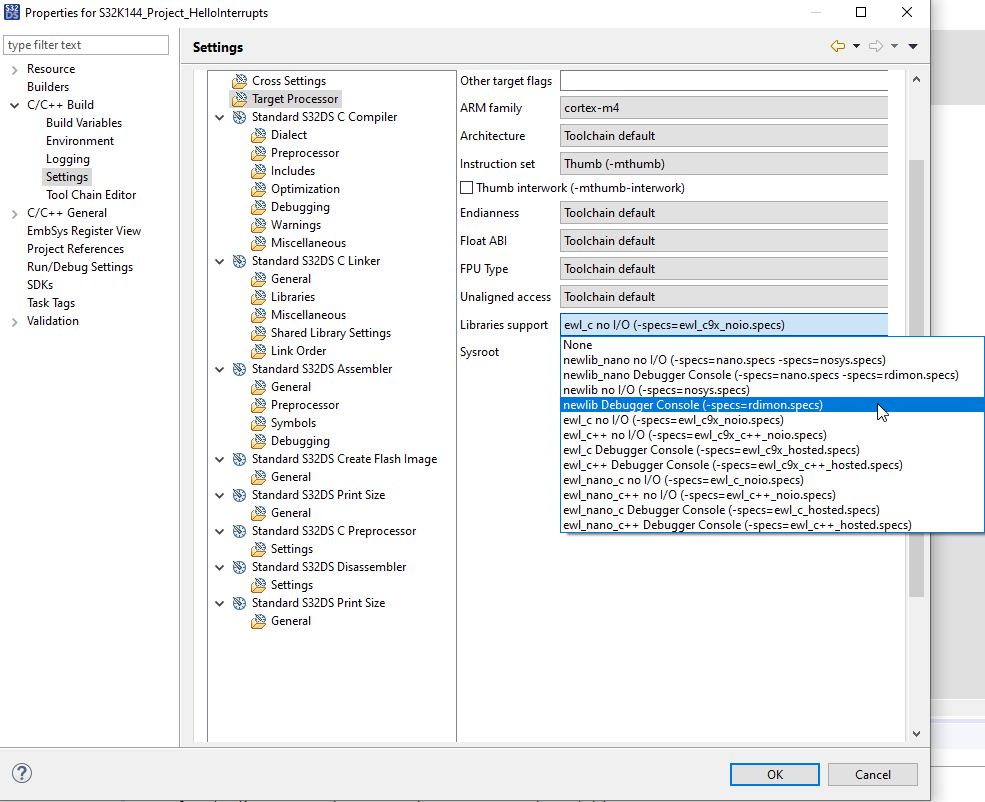Click the Standard S32DS C Linker icon
The width and height of the screenshot is (985, 802).
click(x=240, y=261)
